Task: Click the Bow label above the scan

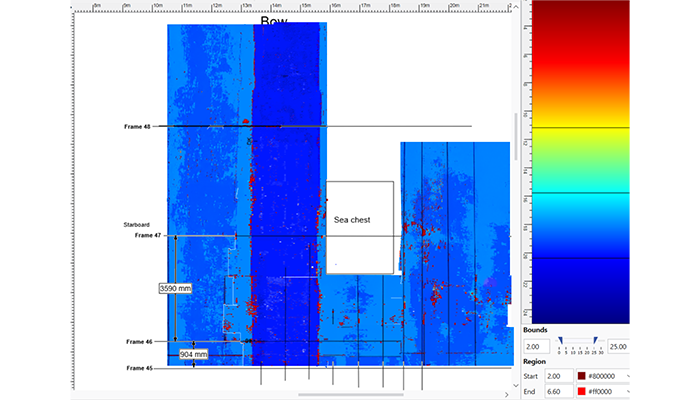Action: coord(274,21)
